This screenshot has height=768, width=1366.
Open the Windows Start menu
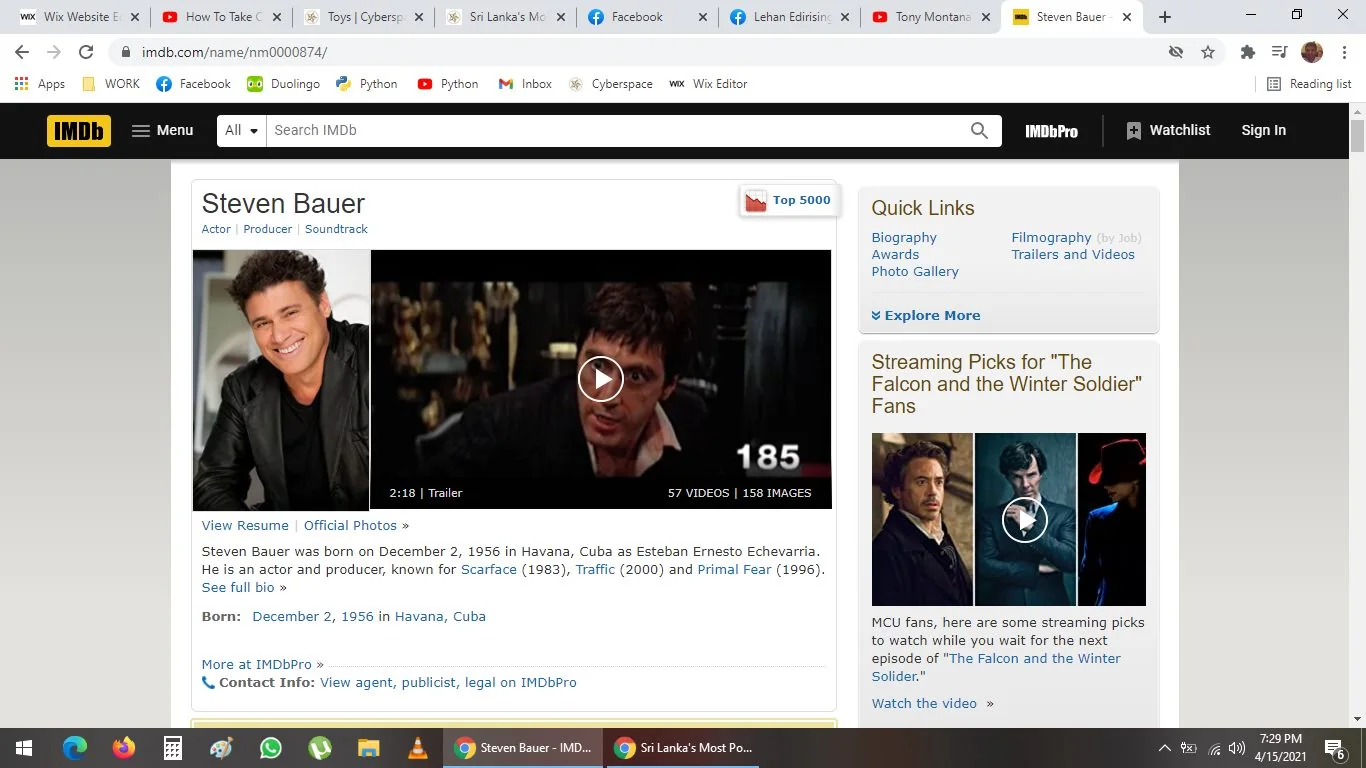(x=24, y=748)
